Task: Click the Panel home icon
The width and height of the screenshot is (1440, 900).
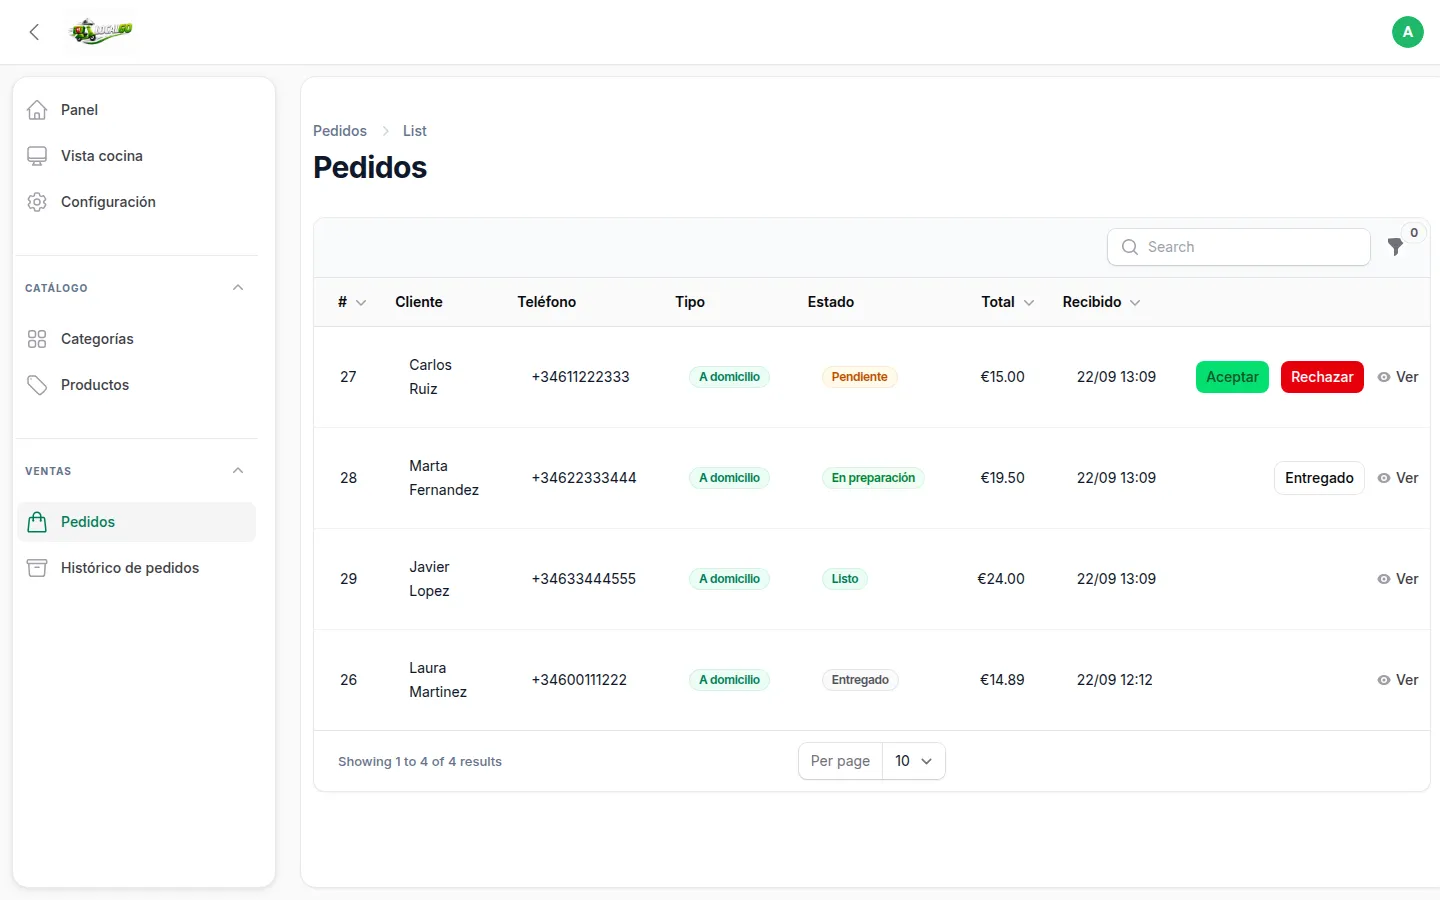Action: point(37,110)
